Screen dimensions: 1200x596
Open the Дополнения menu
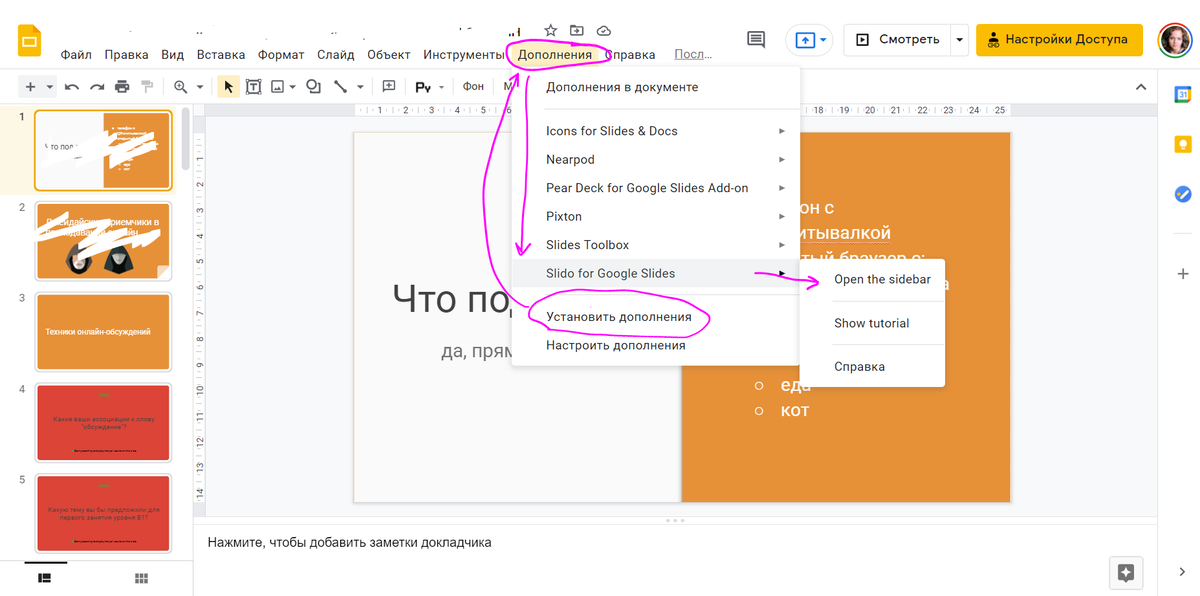click(x=554, y=55)
